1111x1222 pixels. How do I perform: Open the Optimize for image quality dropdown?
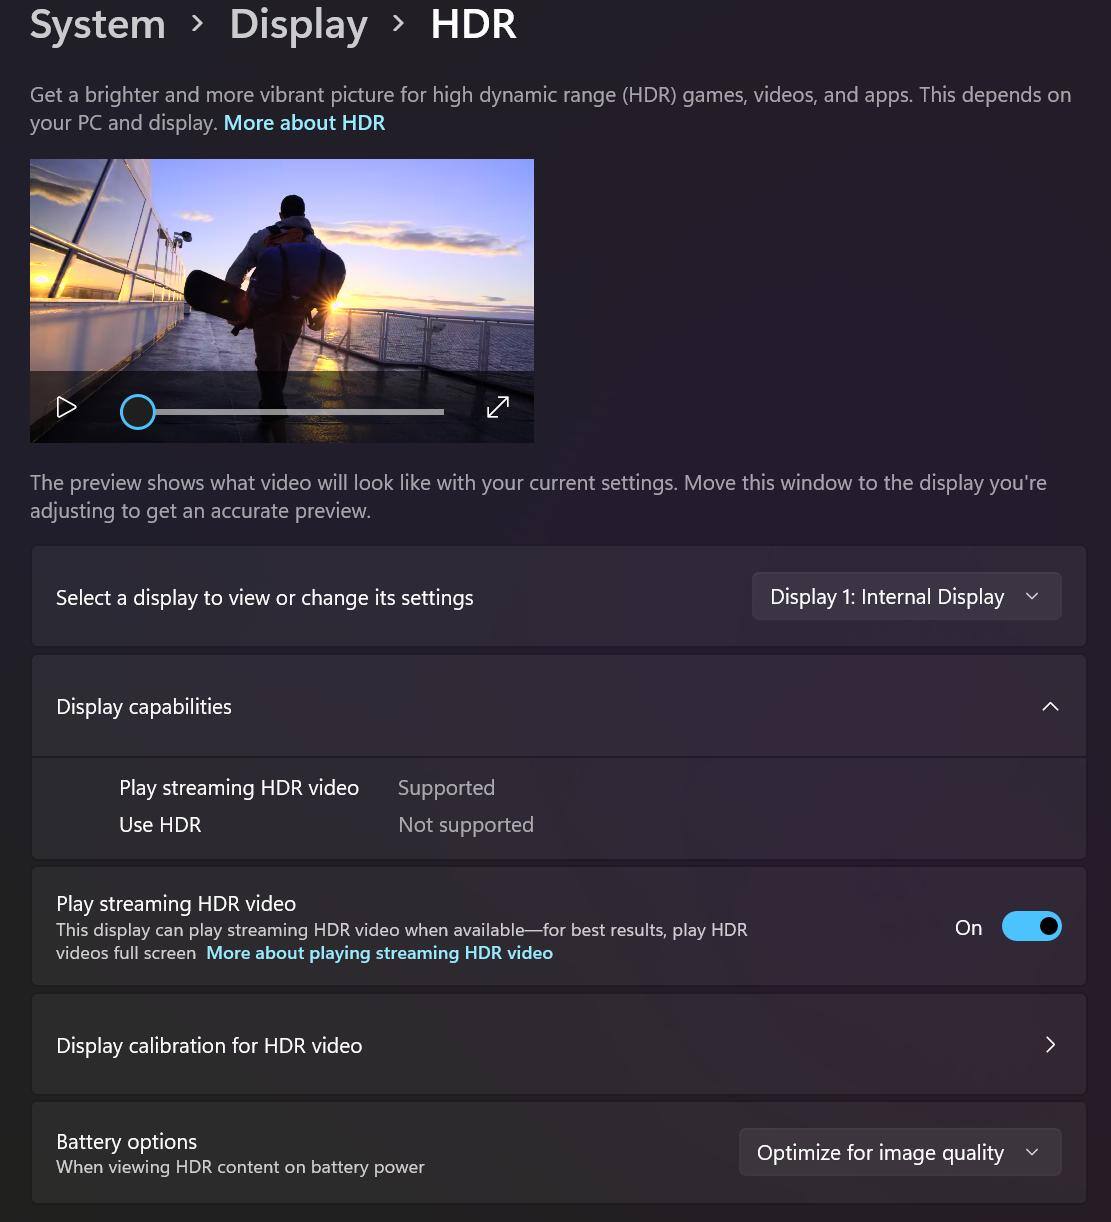880,1153
